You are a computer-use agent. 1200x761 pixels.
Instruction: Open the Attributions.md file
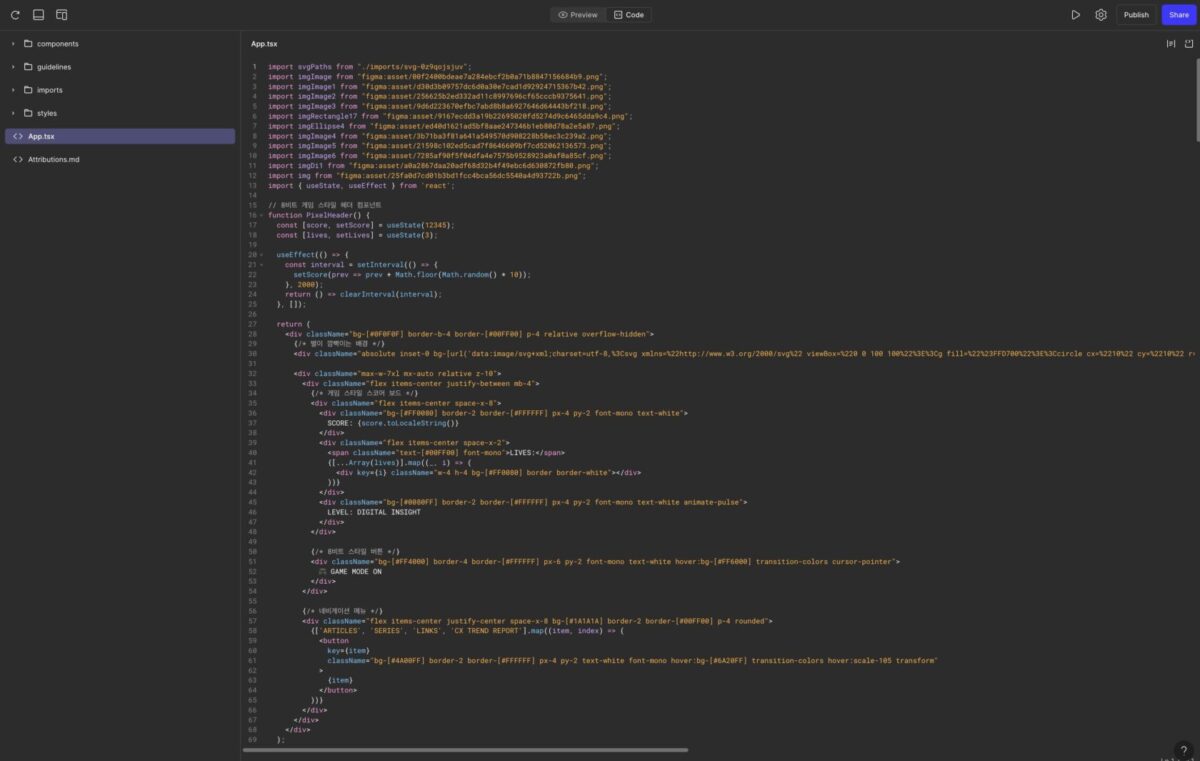[53, 159]
